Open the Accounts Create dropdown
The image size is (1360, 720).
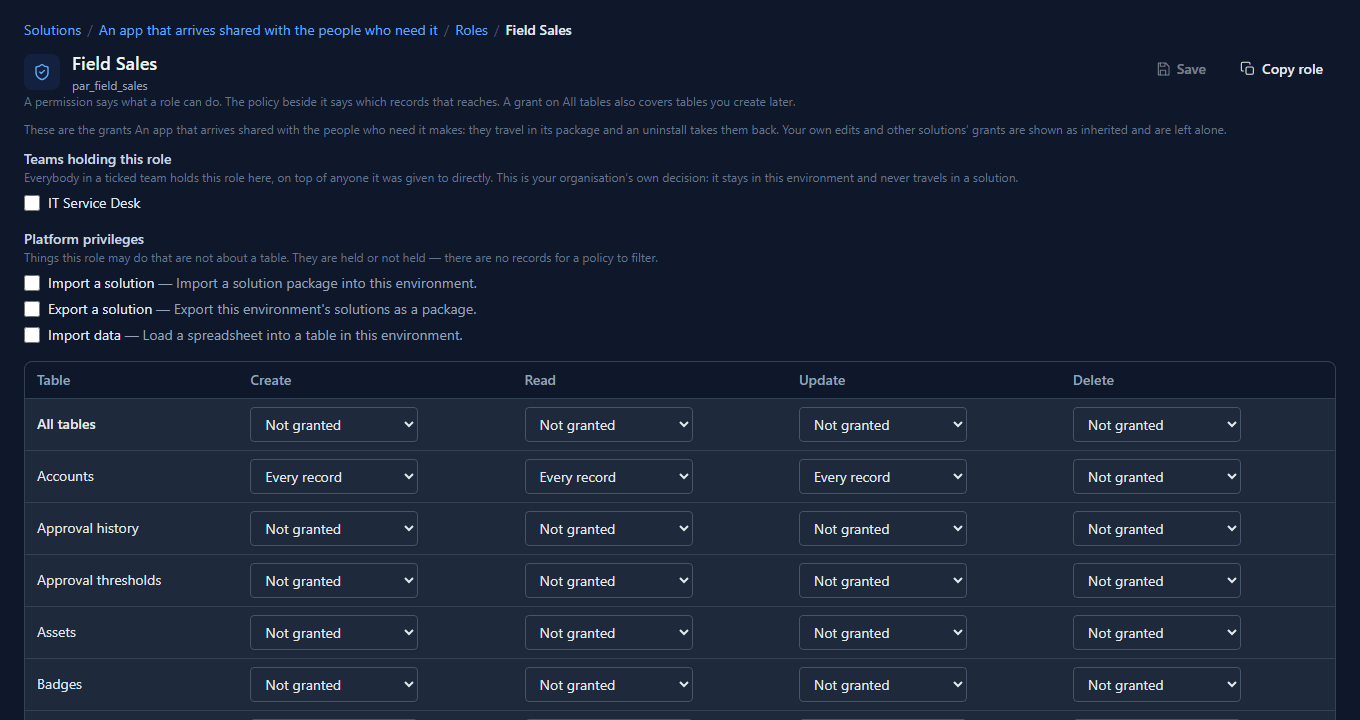click(x=334, y=477)
